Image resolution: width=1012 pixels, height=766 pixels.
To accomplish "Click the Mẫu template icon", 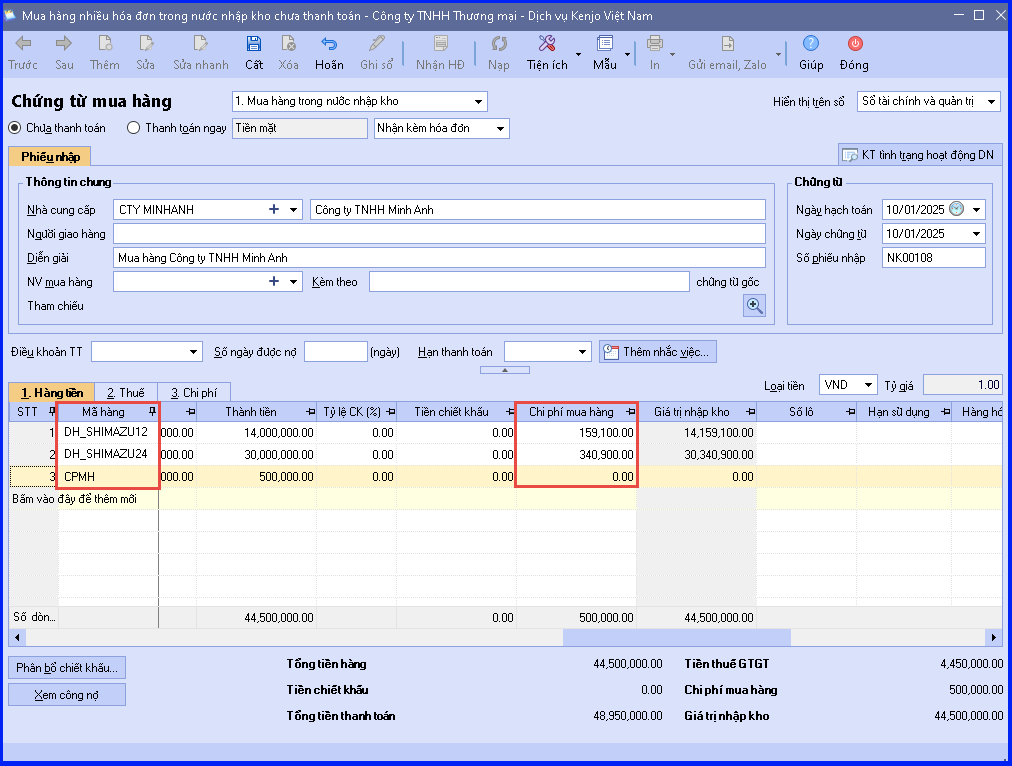I will 605,44.
